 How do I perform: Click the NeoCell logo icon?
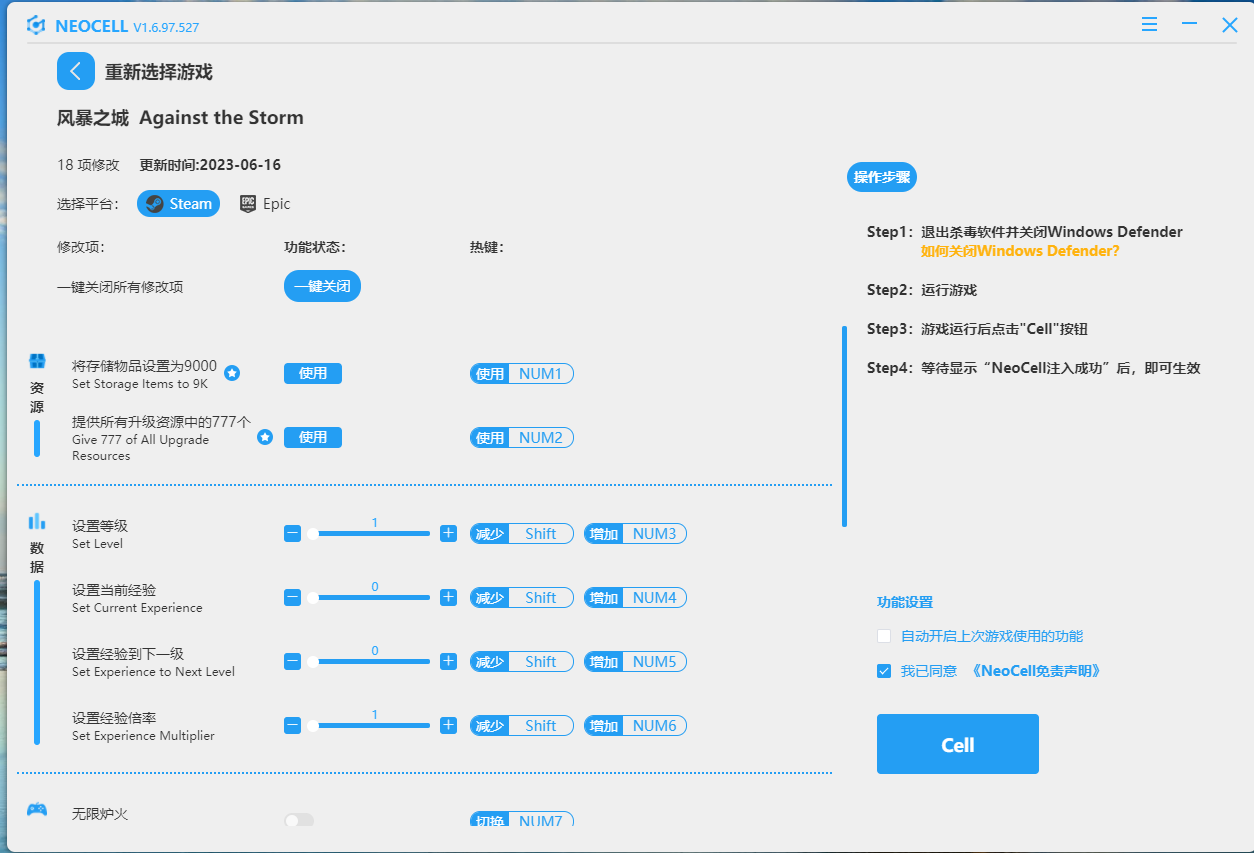pyautogui.click(x=36, y=25)
